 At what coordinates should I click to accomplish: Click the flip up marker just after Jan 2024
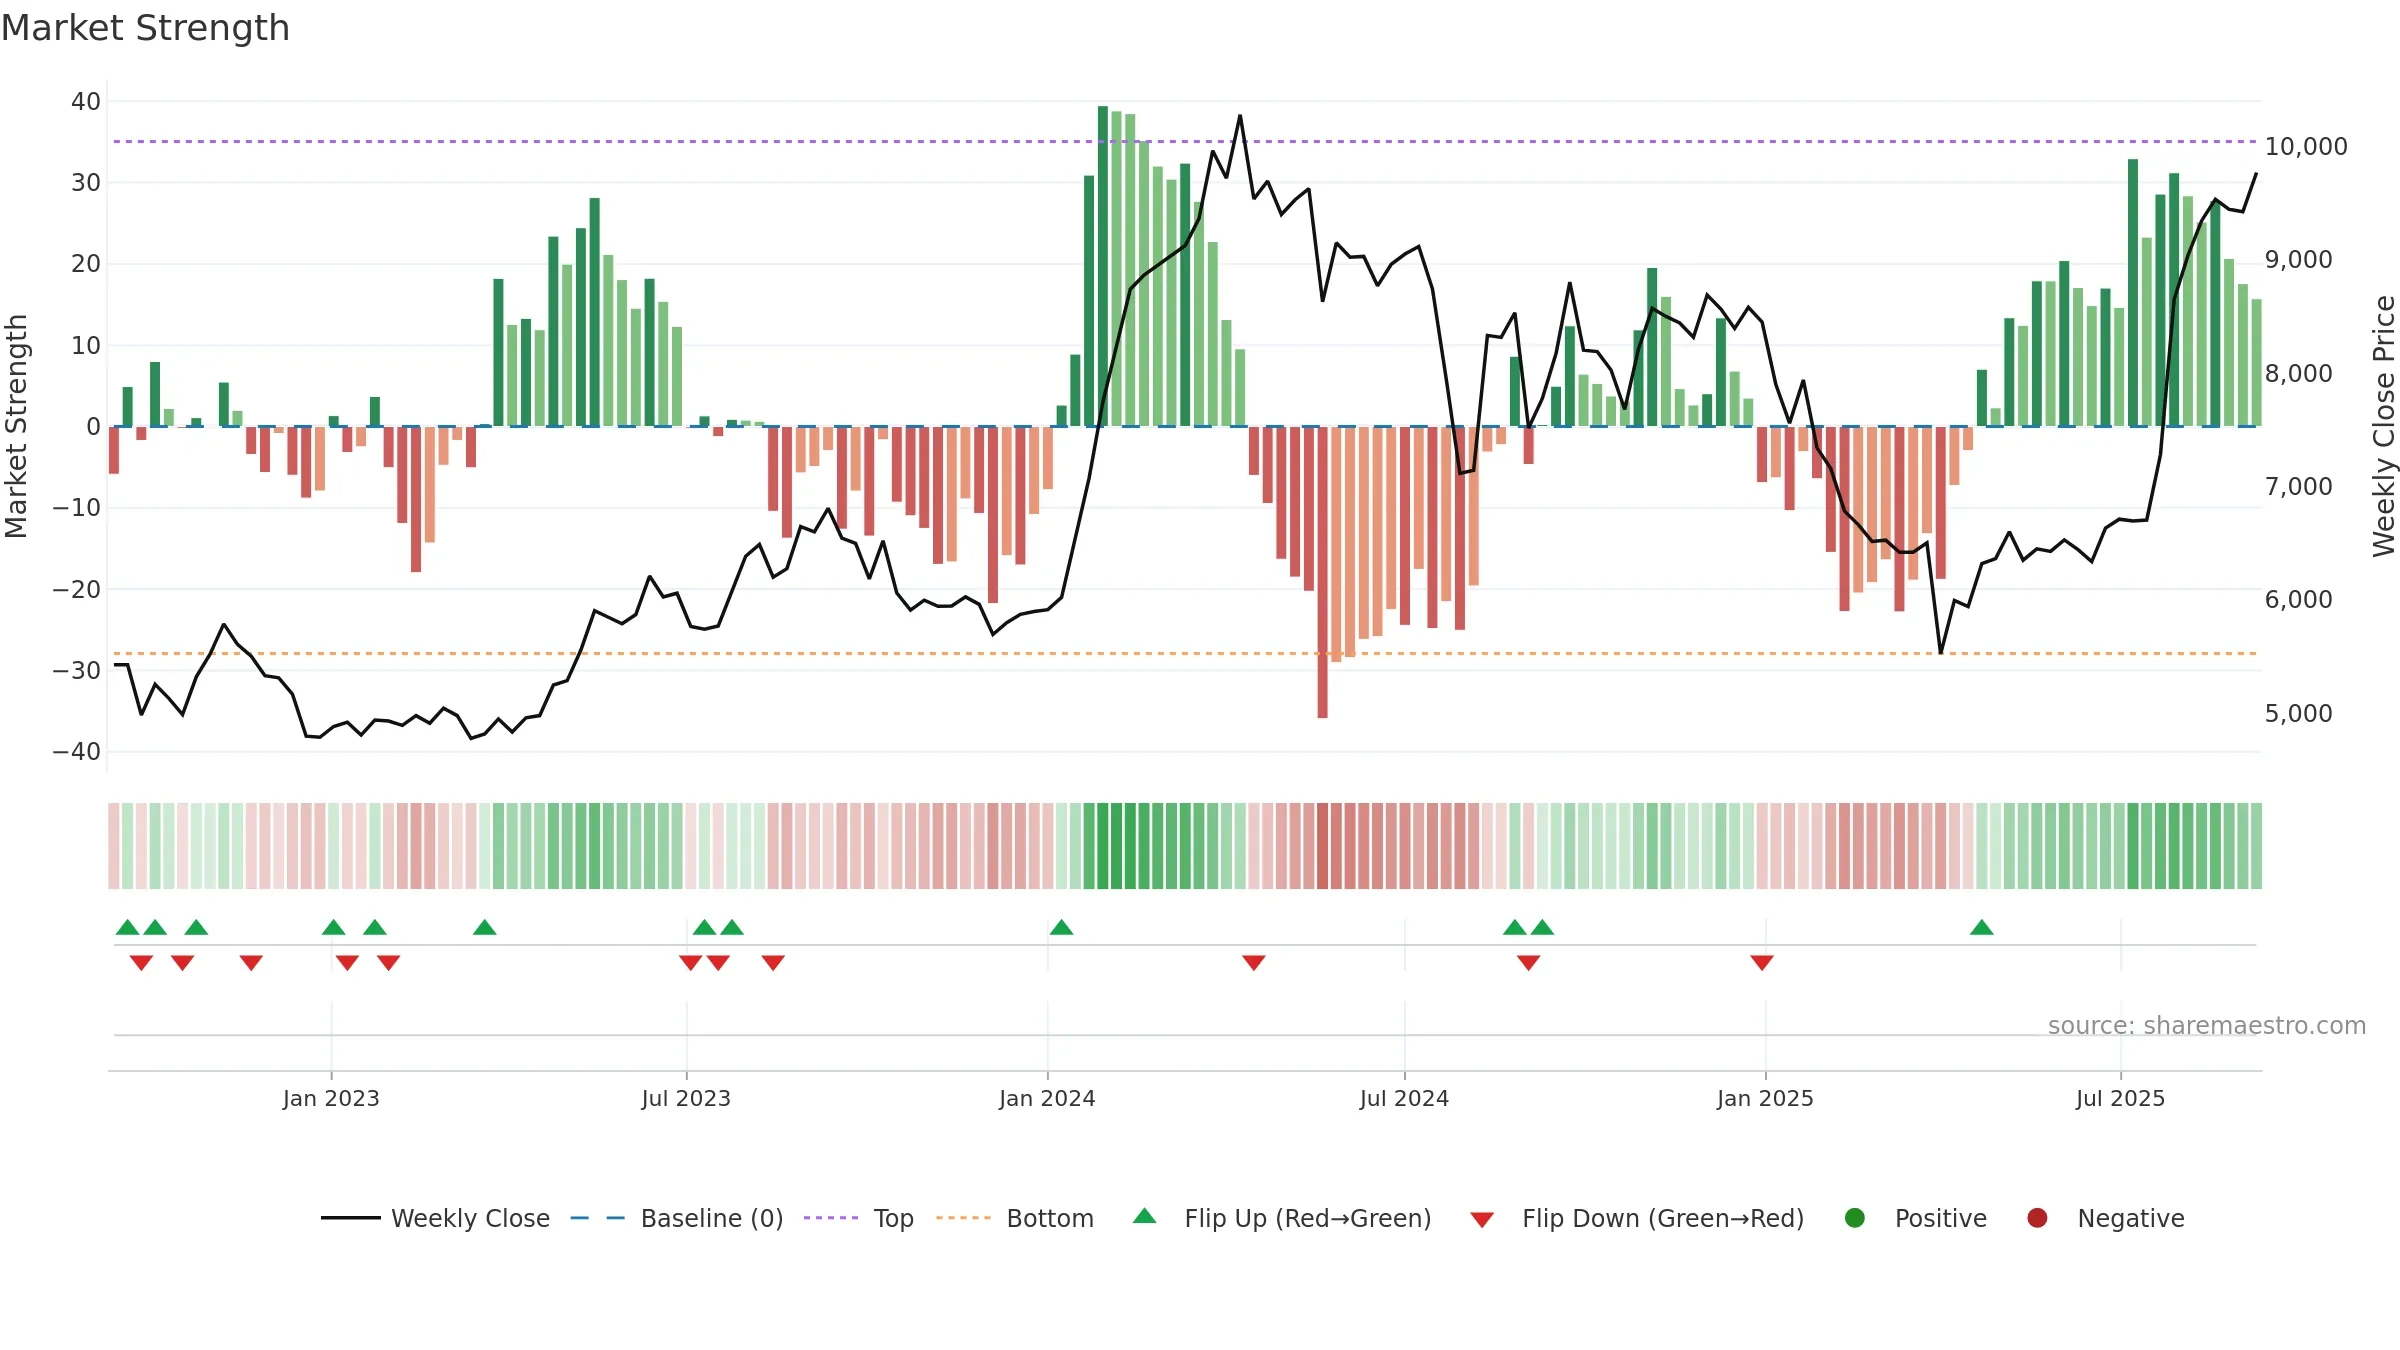[1062, 927]
